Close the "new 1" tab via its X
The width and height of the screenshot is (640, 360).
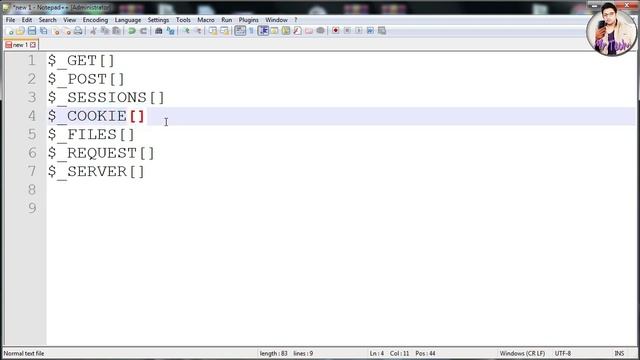click(33, 45)
